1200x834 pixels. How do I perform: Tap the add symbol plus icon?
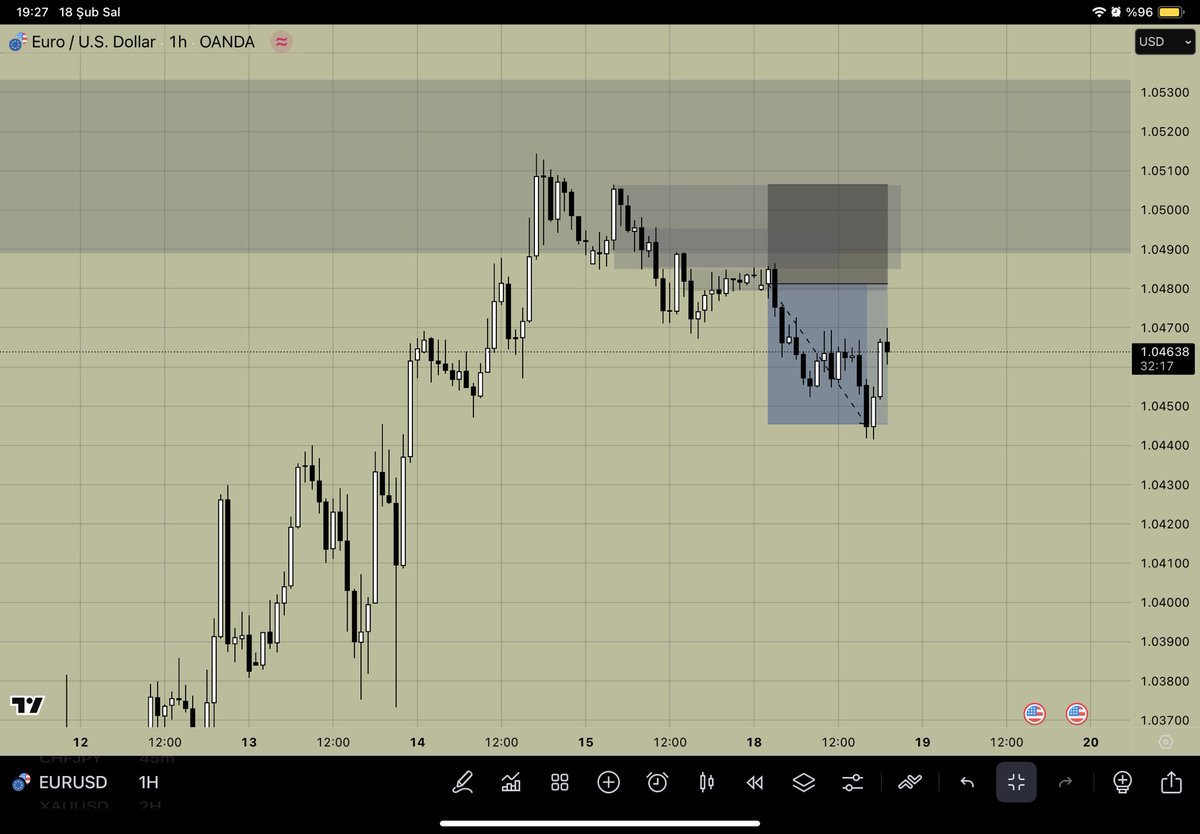pyautogui.click(x=608, y=782)
